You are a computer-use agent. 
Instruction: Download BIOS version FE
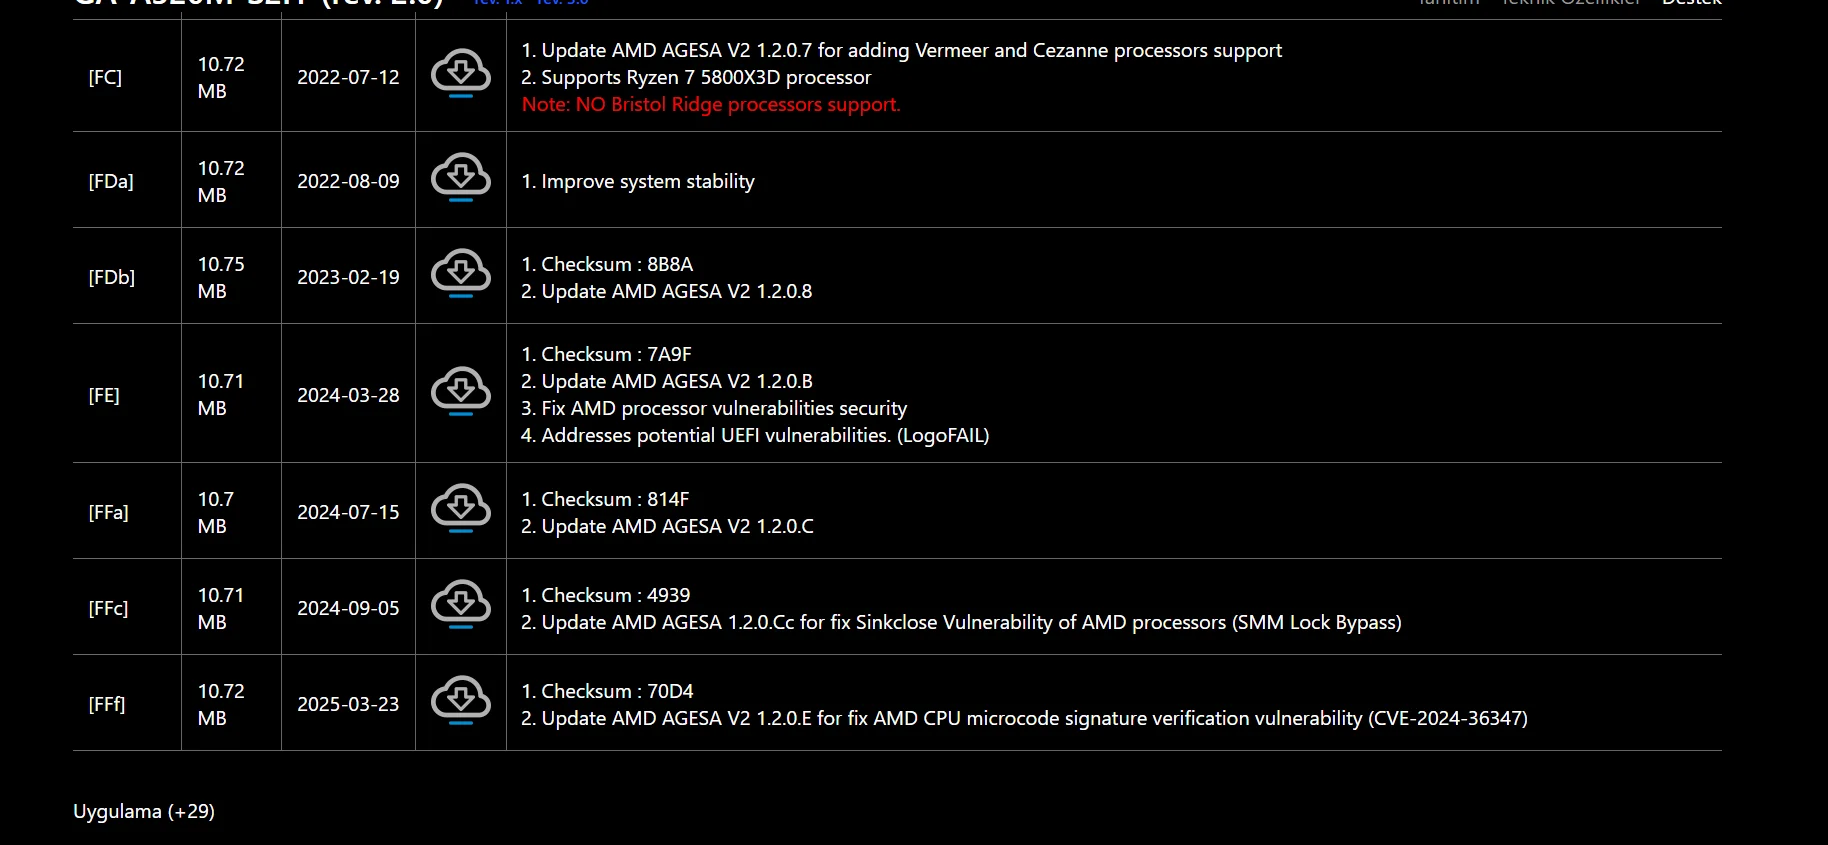click(x=460, y=391)
